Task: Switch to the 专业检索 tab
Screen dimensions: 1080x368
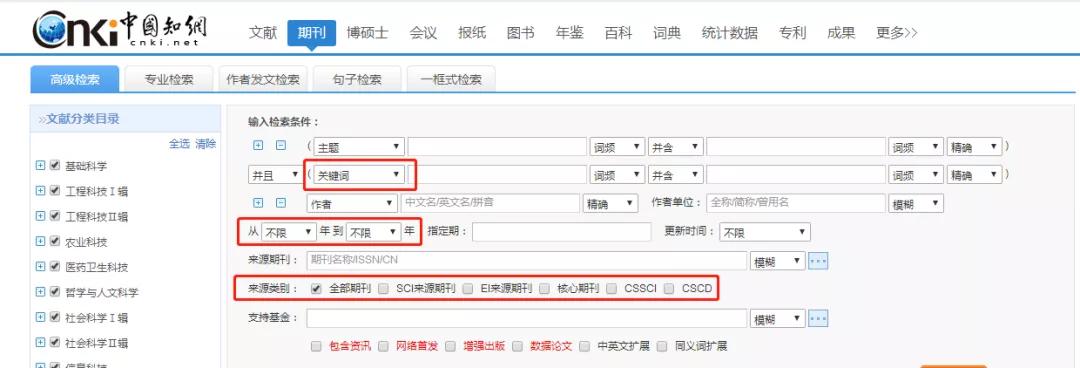Action: click(x=169, y=79)
